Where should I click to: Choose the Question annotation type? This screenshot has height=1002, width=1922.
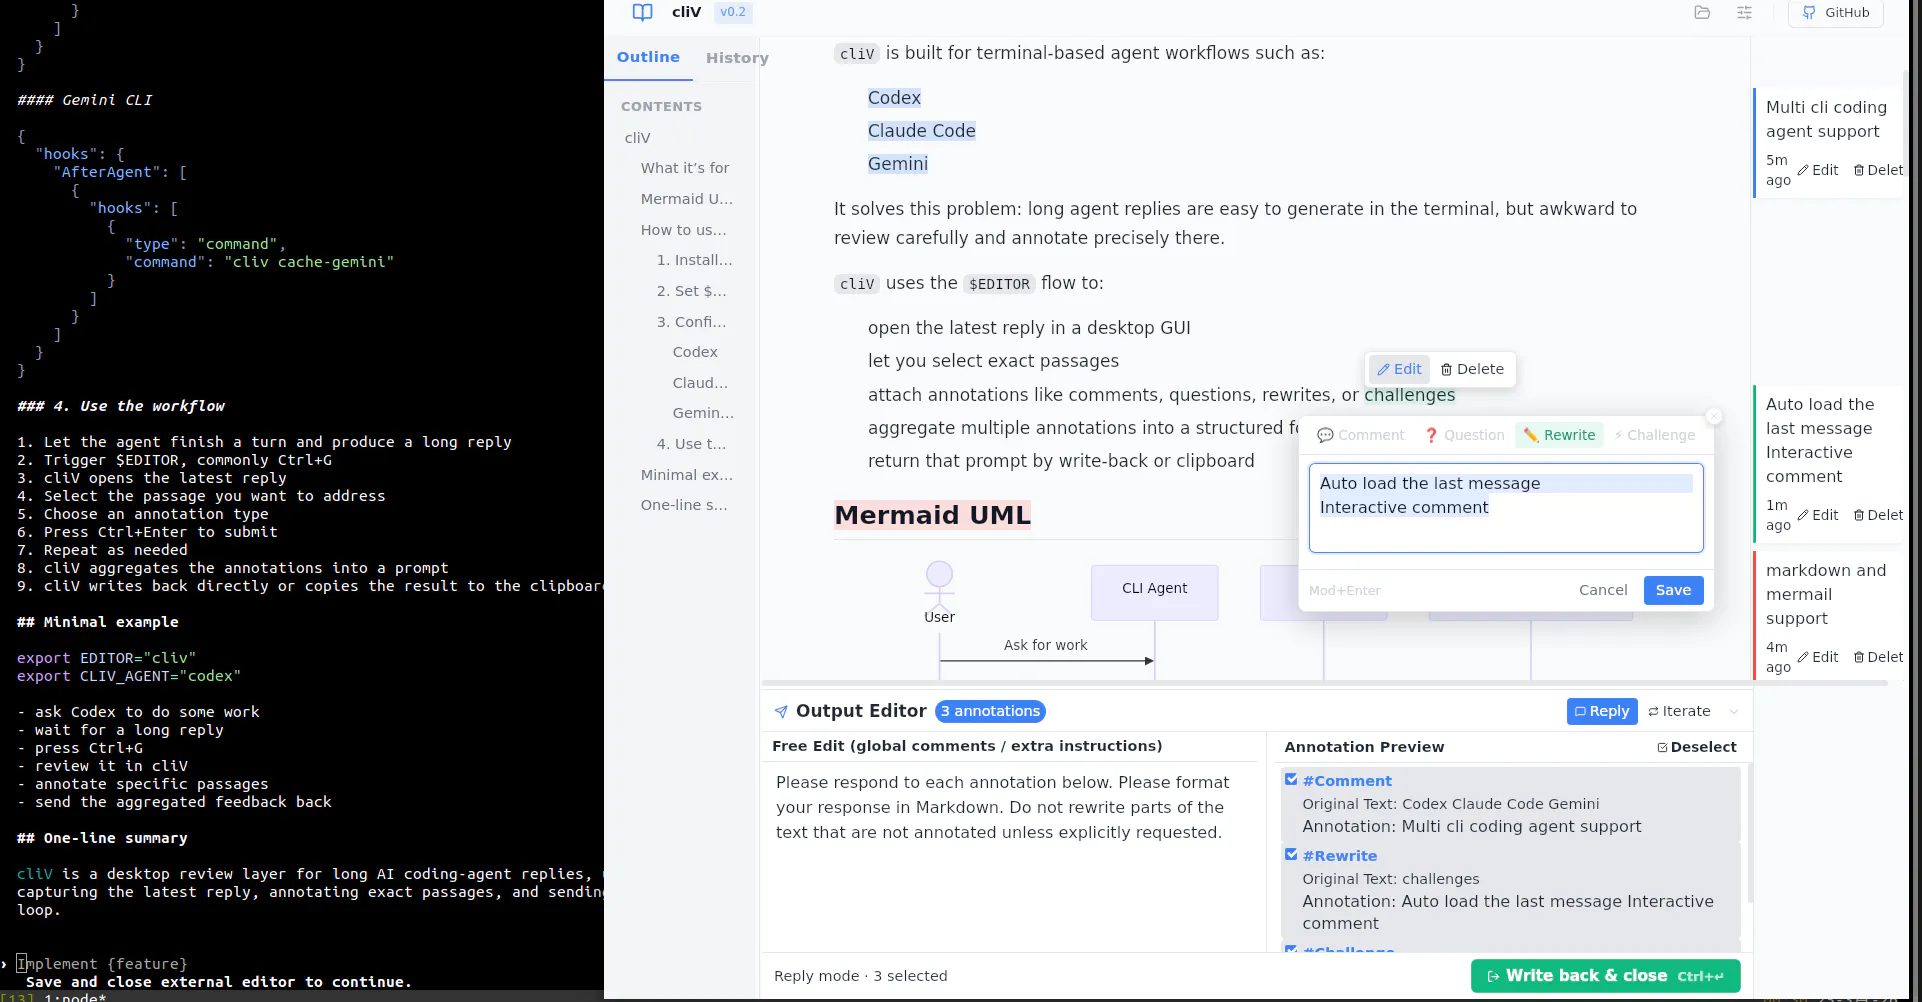(1464, 435)
